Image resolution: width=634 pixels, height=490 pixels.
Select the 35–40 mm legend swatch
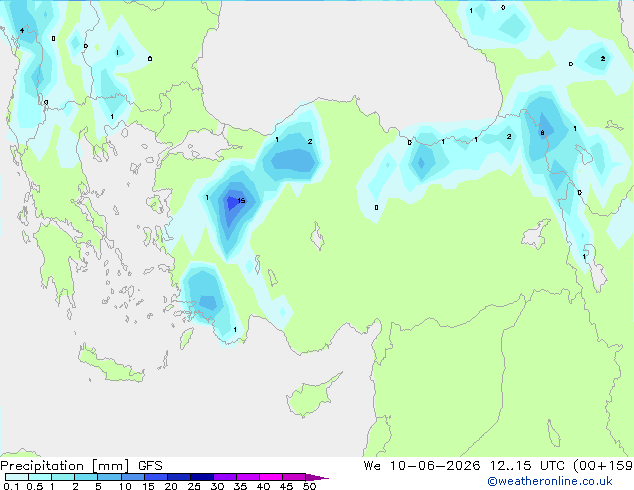click(x=248, y=477)
